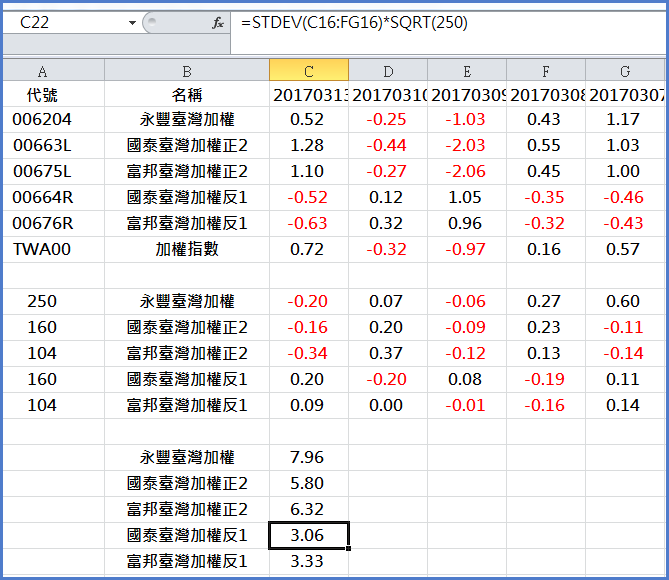
Task: Click value 1.10 in 00675L row
Action: 309,172
